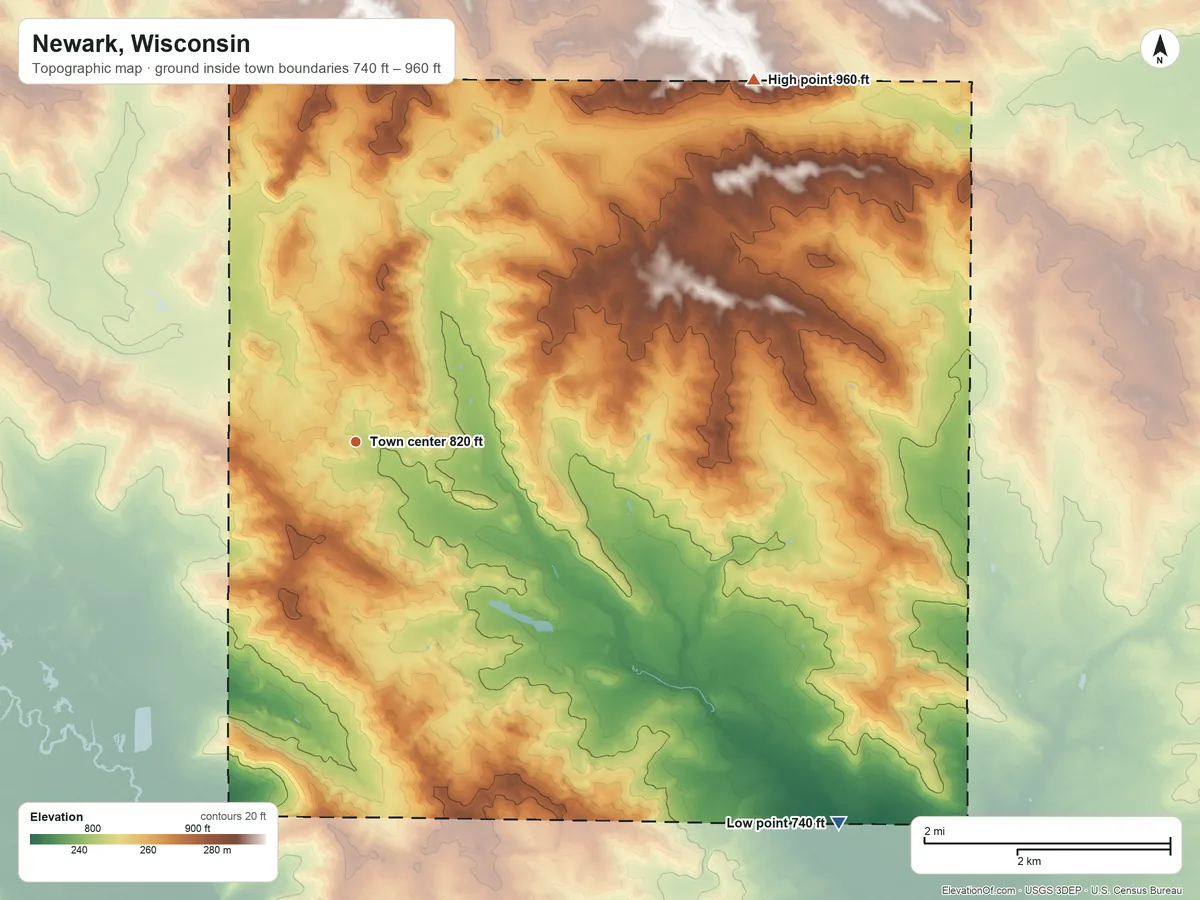Click the blue low point triangle marker
This screenshot has height=900, width=1200.
839,823
